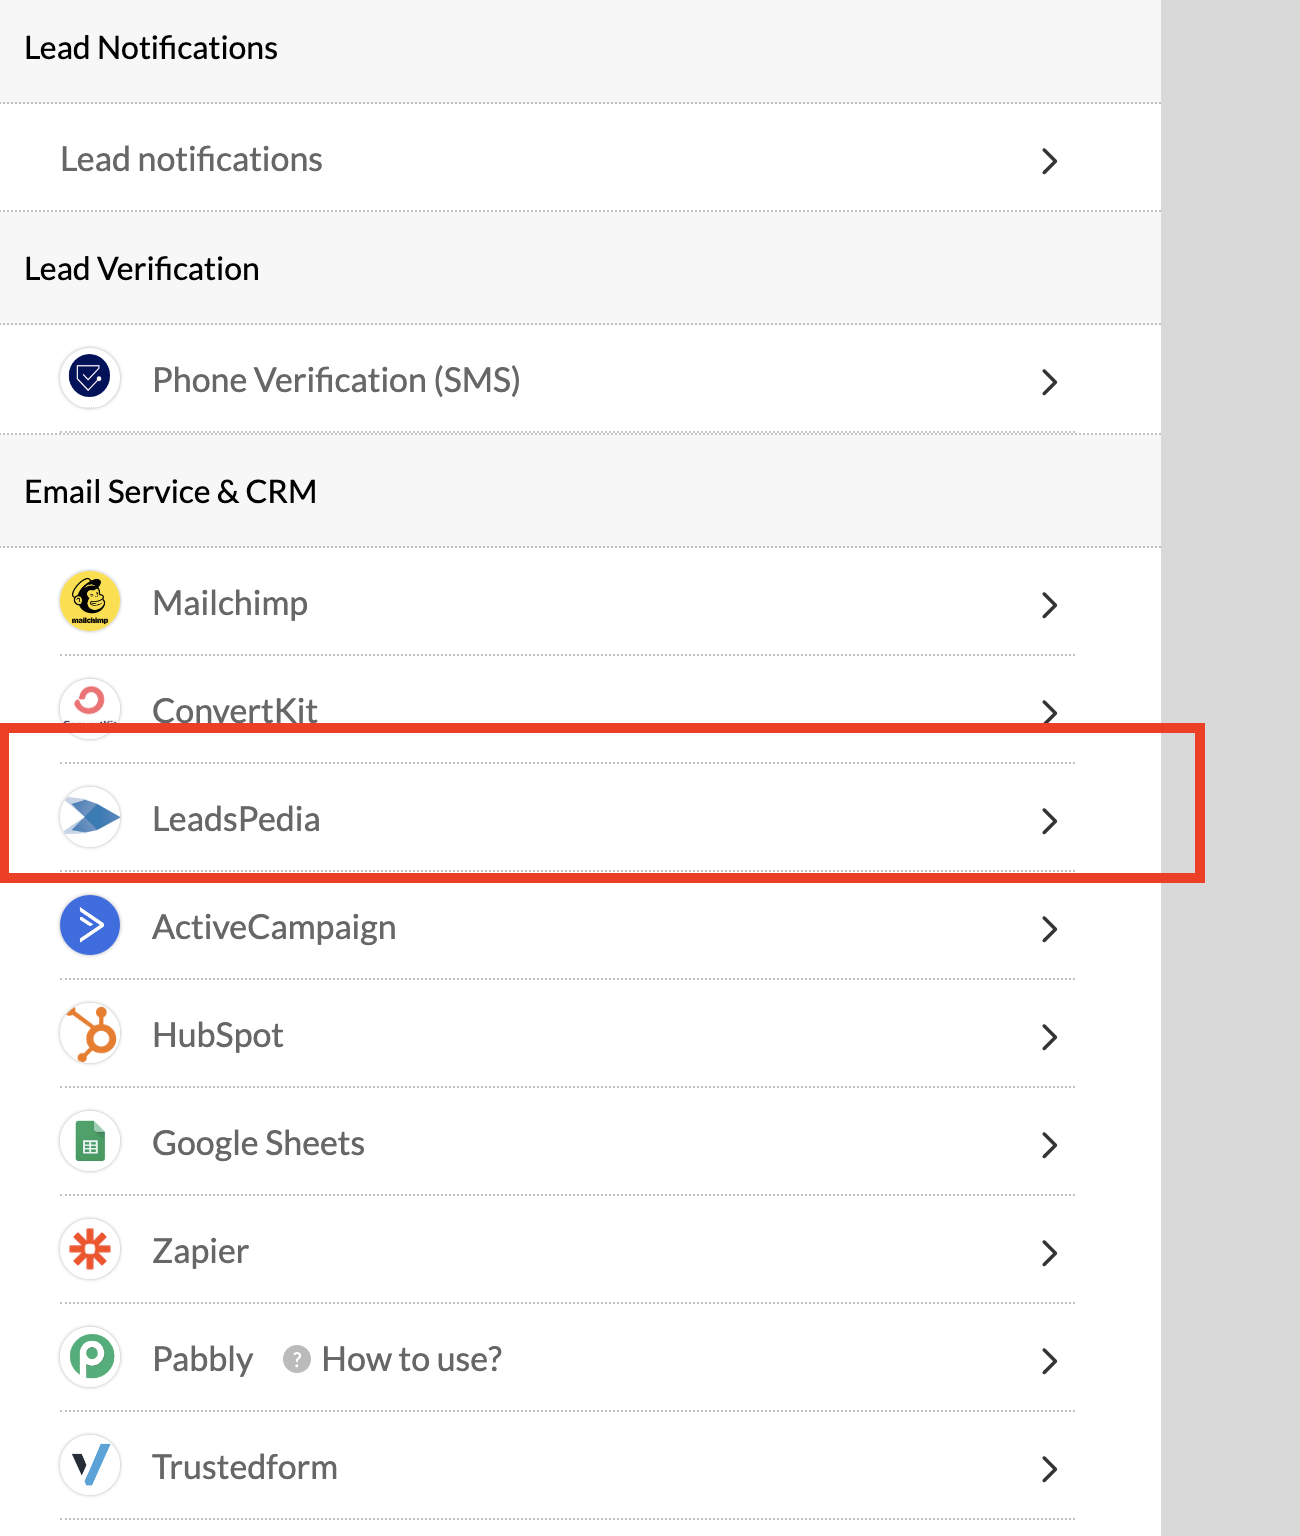Expand the Mailchimp row chevron

[x=1048, y=605]
